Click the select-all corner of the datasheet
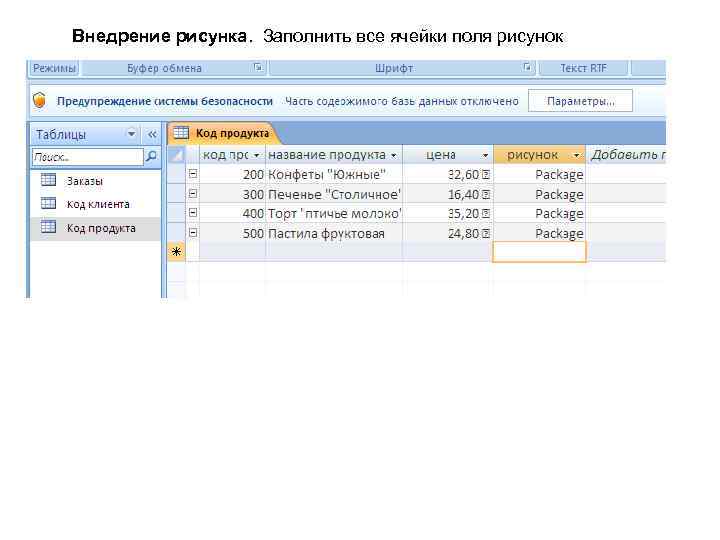 click(x=177, y=155)
